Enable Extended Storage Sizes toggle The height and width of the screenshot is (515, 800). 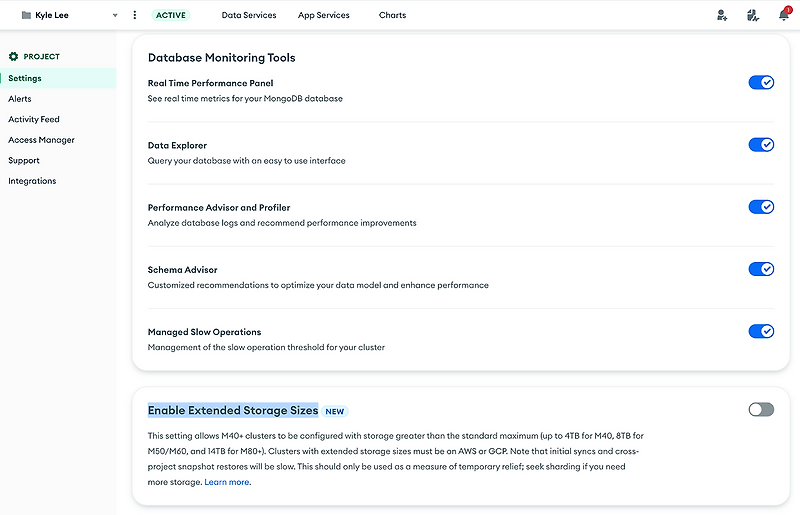point(761,409)
